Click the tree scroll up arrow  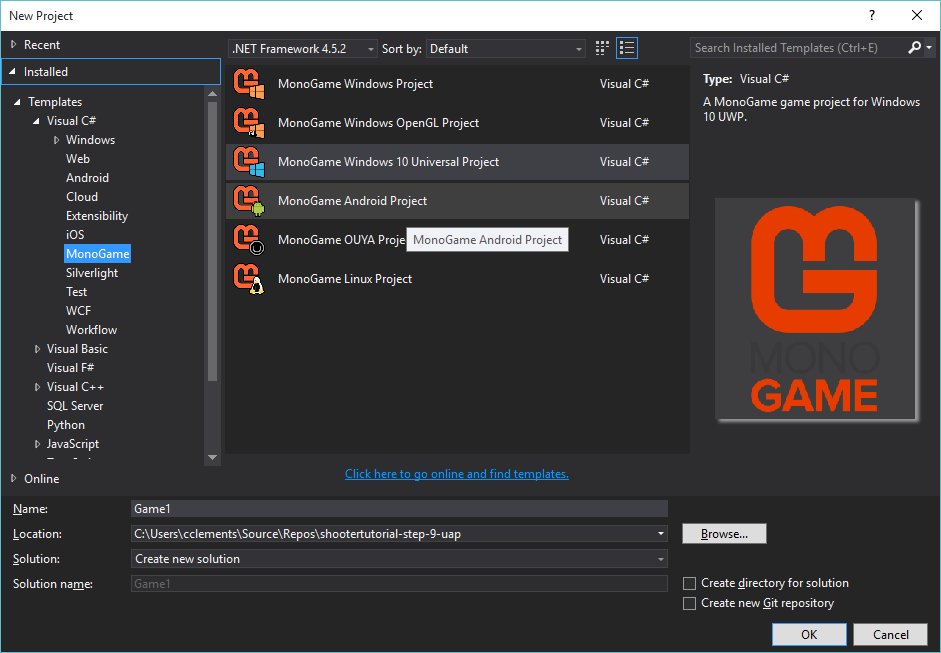click(x=212, y=93)
